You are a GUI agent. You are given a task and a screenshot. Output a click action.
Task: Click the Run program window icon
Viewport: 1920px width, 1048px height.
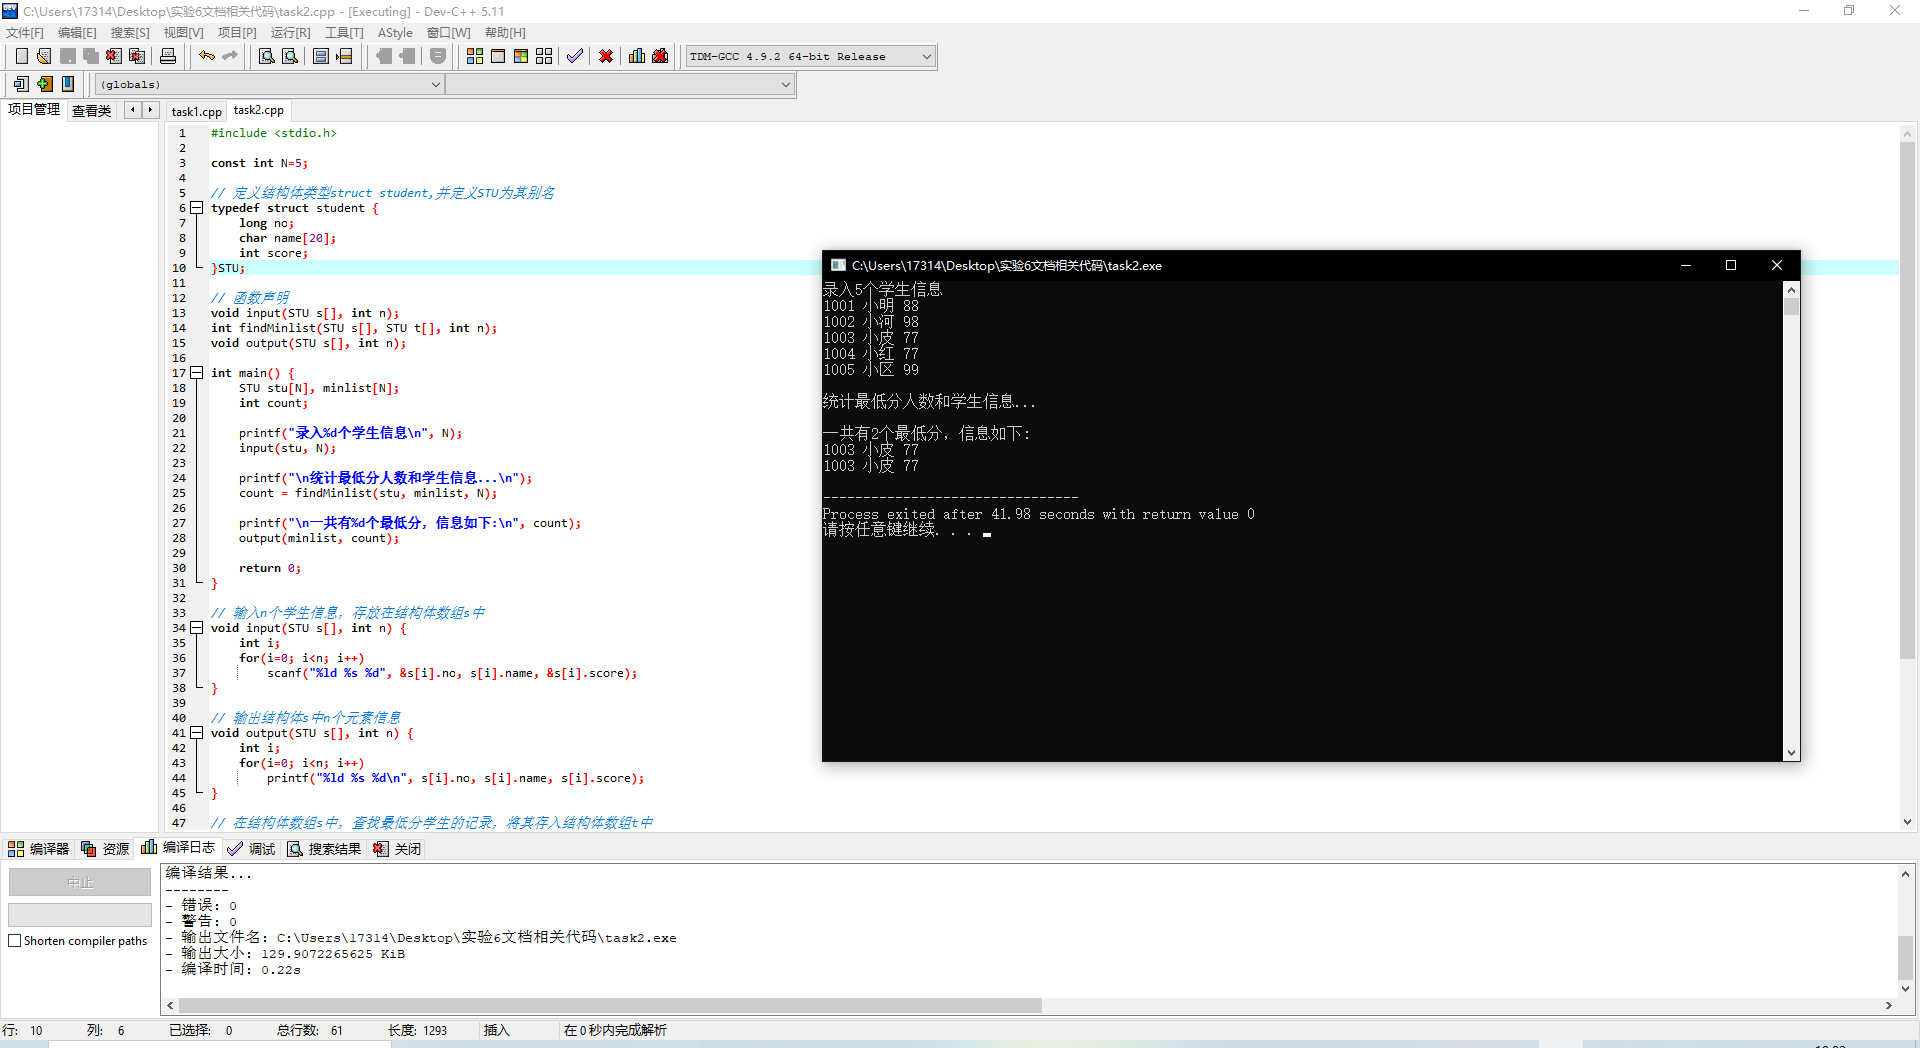498,56
